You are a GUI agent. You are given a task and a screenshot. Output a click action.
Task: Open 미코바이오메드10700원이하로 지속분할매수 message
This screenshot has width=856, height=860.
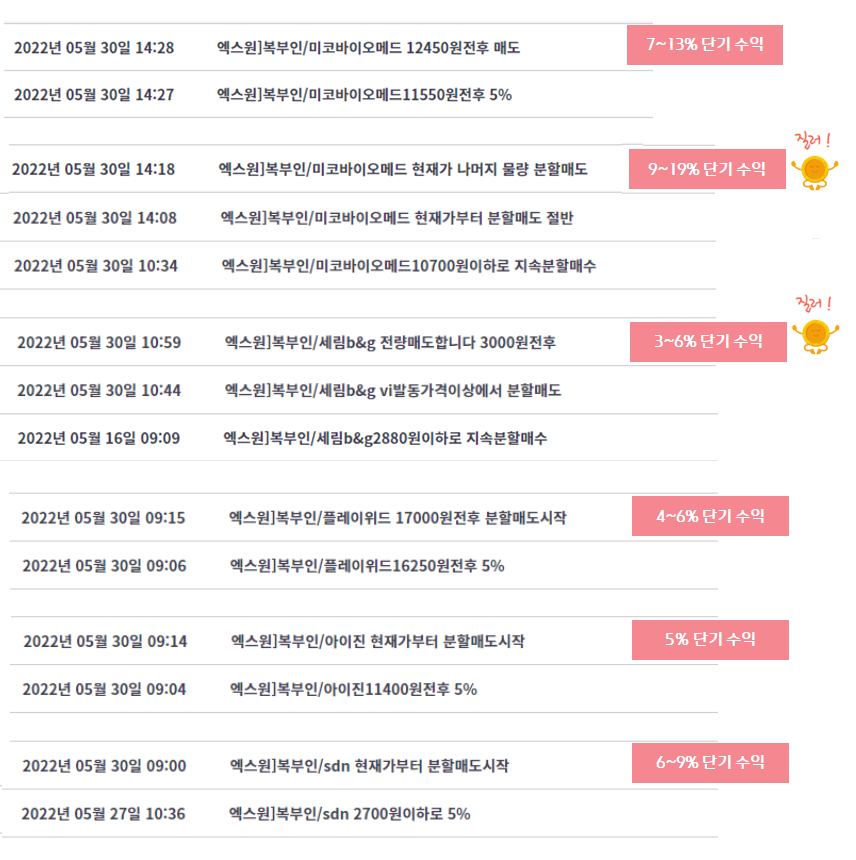click(x=409, y=266)
